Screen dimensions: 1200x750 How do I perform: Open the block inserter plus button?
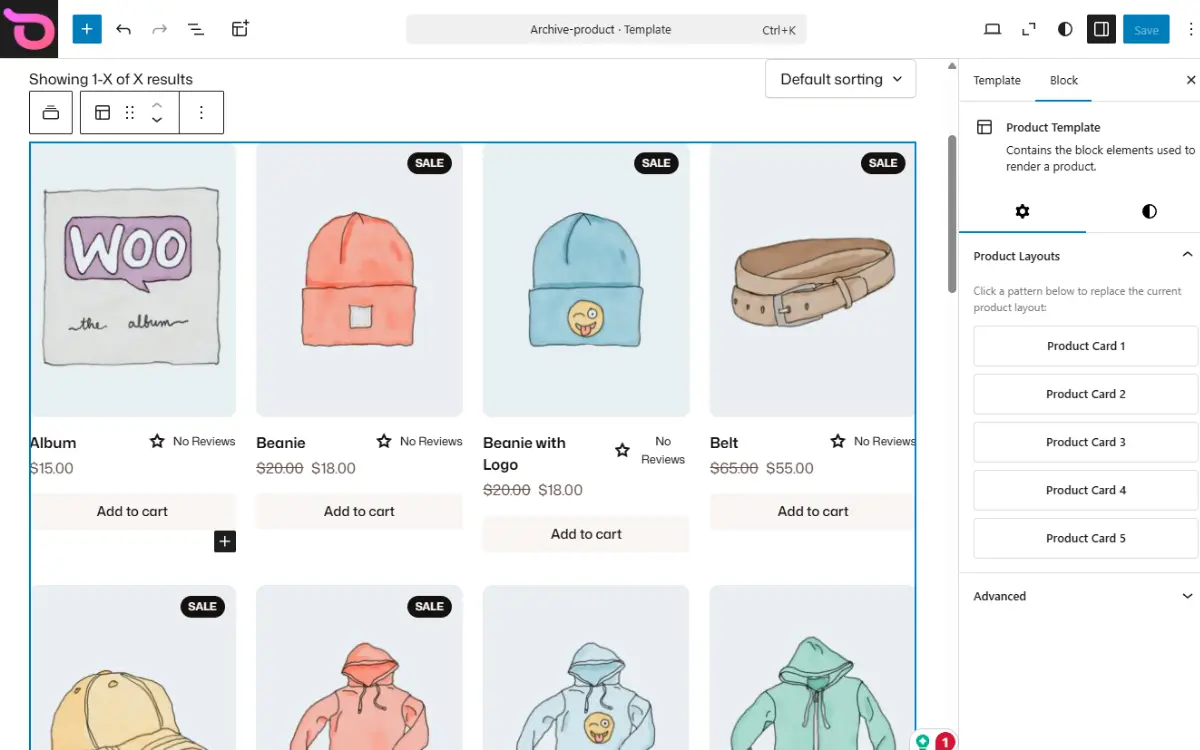pyautogui.click(x=87, y=29)
